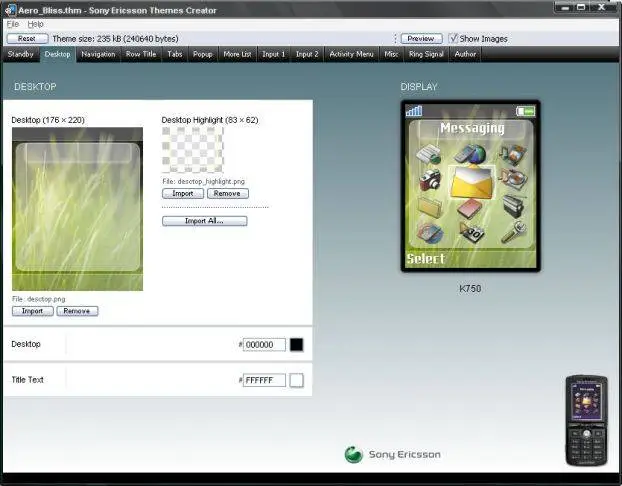Screen dimensions: 622x486
Task: Select the yellow Messaging envelope icon
Action: [x=472, y=182]
